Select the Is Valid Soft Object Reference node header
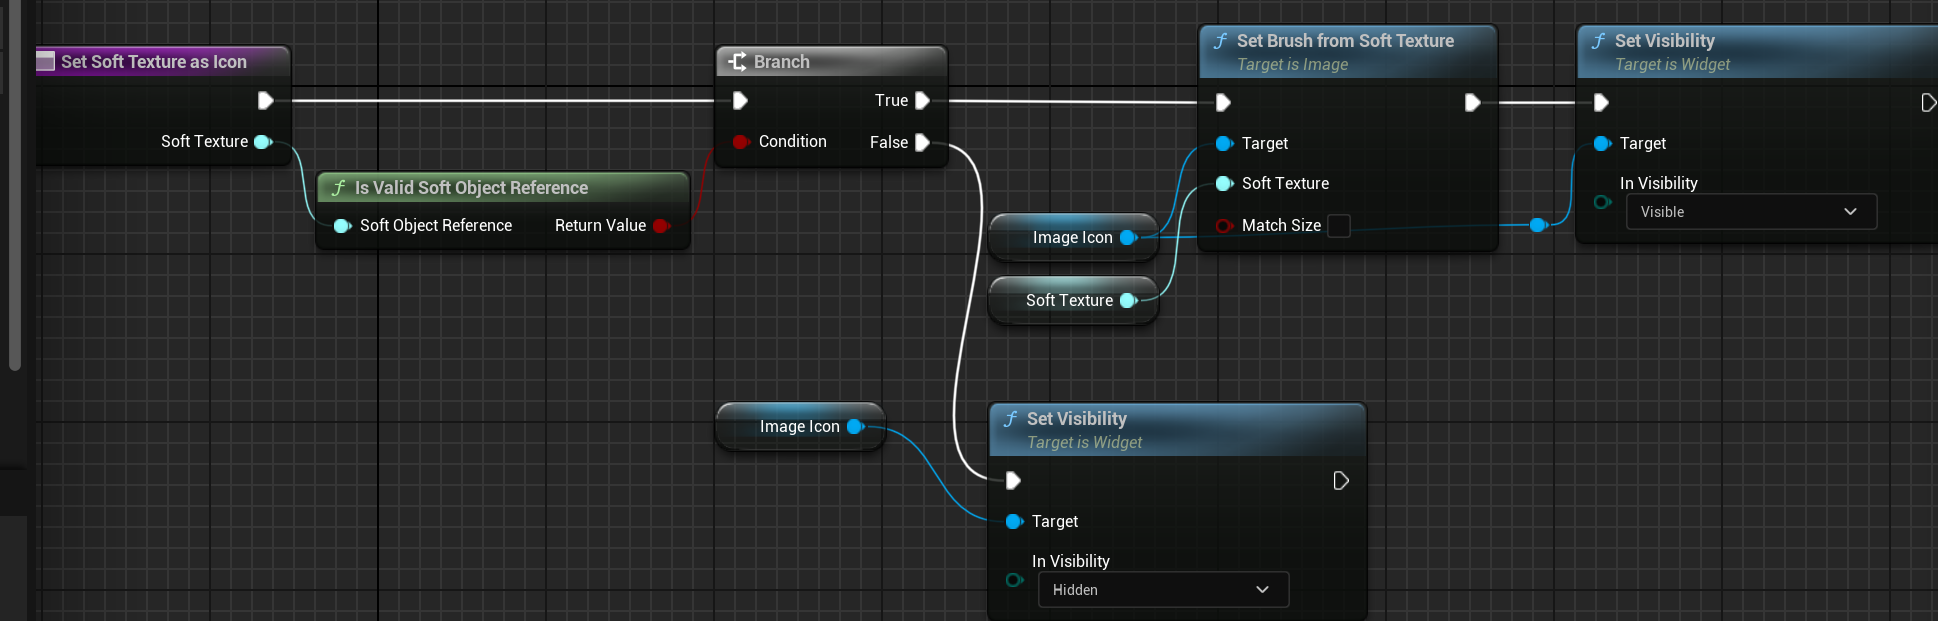Screen dimensions: 1938x621 click(x=471, y=188)
